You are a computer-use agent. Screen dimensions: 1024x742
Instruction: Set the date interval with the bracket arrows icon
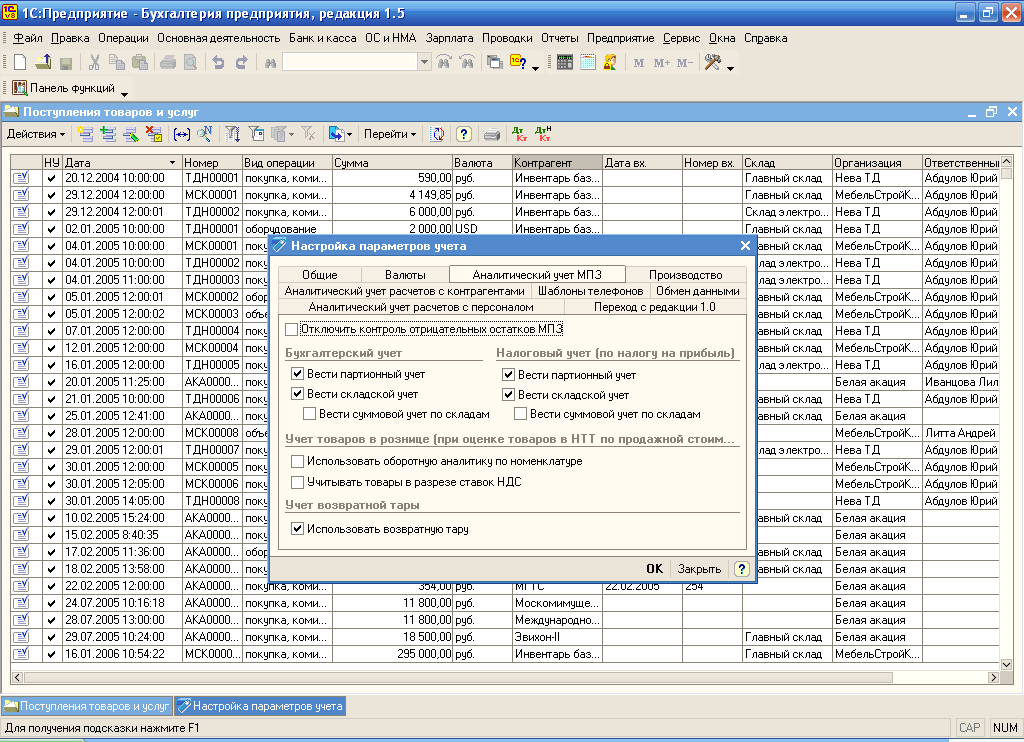(182, 134)
